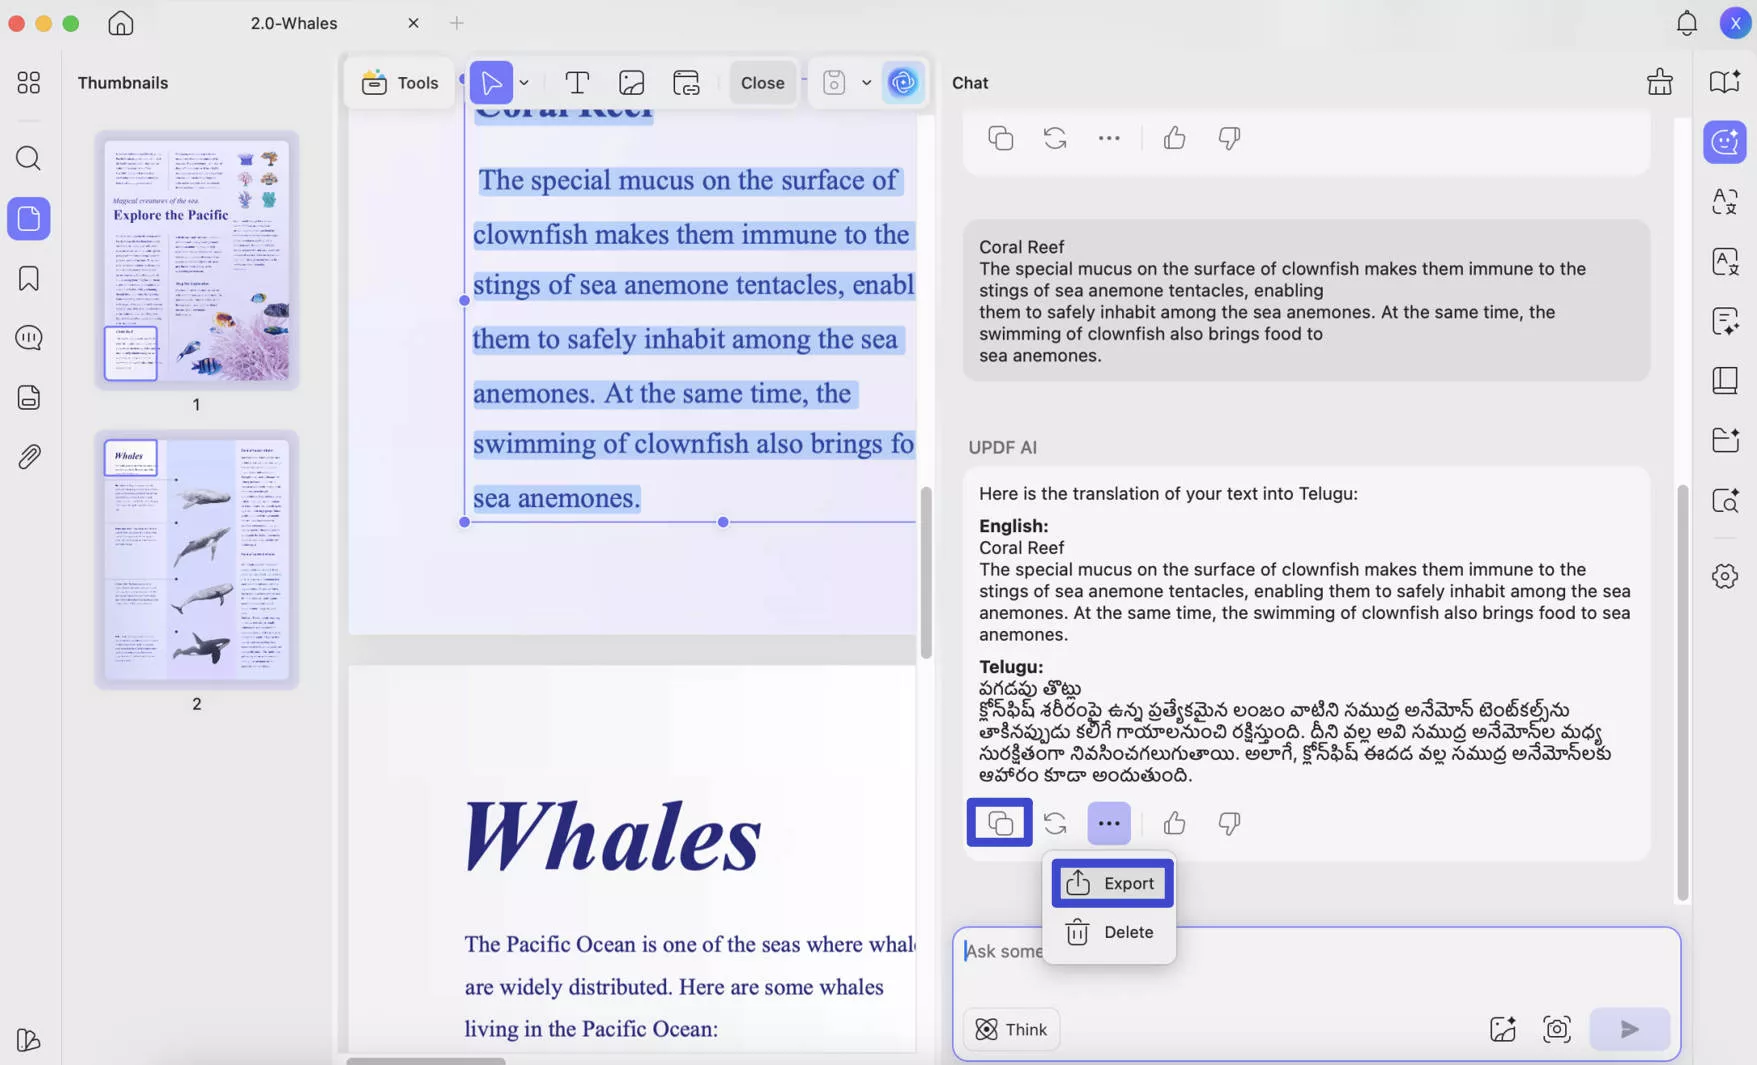
Task: Enable Think mode in the chat input
Action: click(1011, 1028)
